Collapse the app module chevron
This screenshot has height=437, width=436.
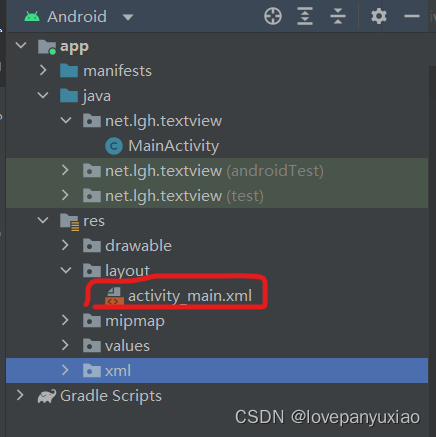pyautogui.click(x=21, y=45)
